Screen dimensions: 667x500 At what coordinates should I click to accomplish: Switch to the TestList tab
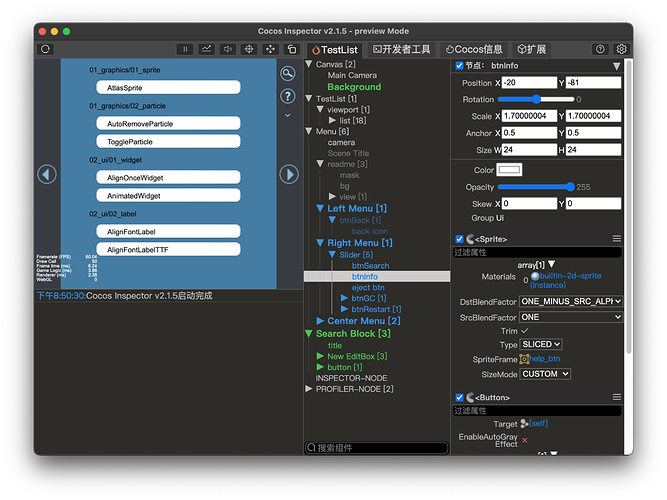click(335, 50)
